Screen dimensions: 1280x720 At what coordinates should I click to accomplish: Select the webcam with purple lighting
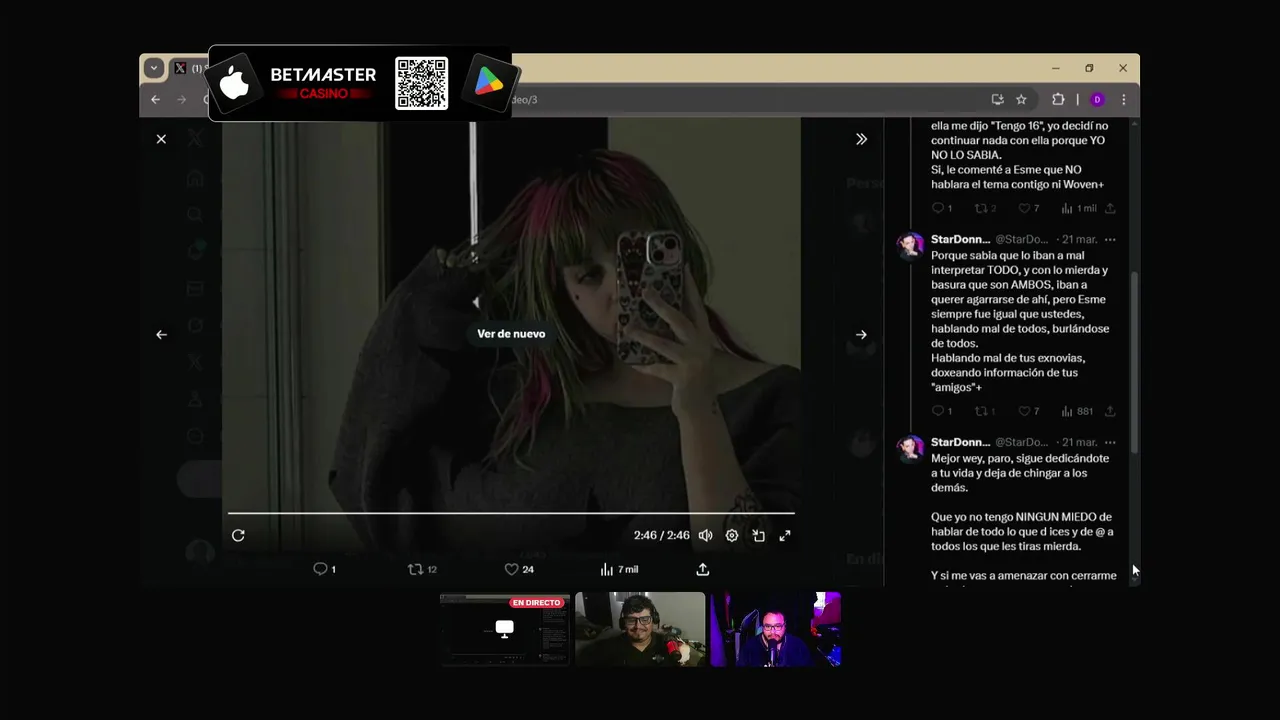[775, 629]
